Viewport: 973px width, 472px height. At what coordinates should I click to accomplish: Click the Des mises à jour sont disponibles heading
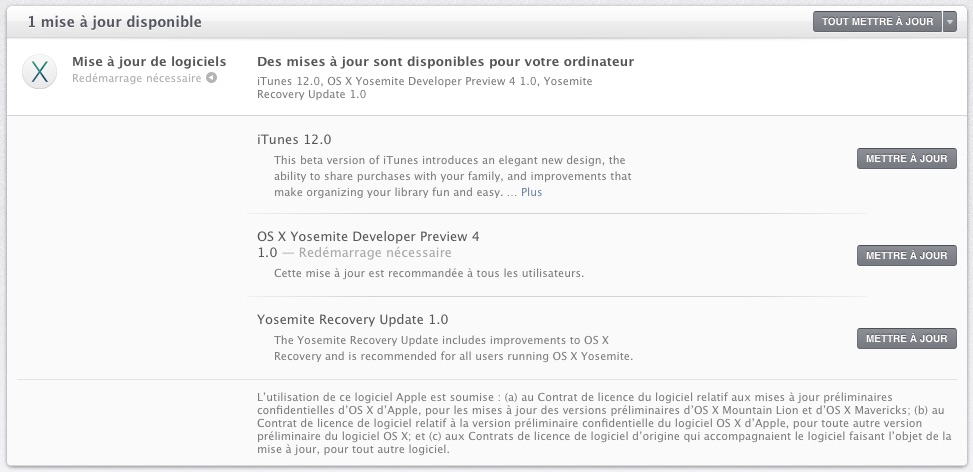(x=445, y=62)
